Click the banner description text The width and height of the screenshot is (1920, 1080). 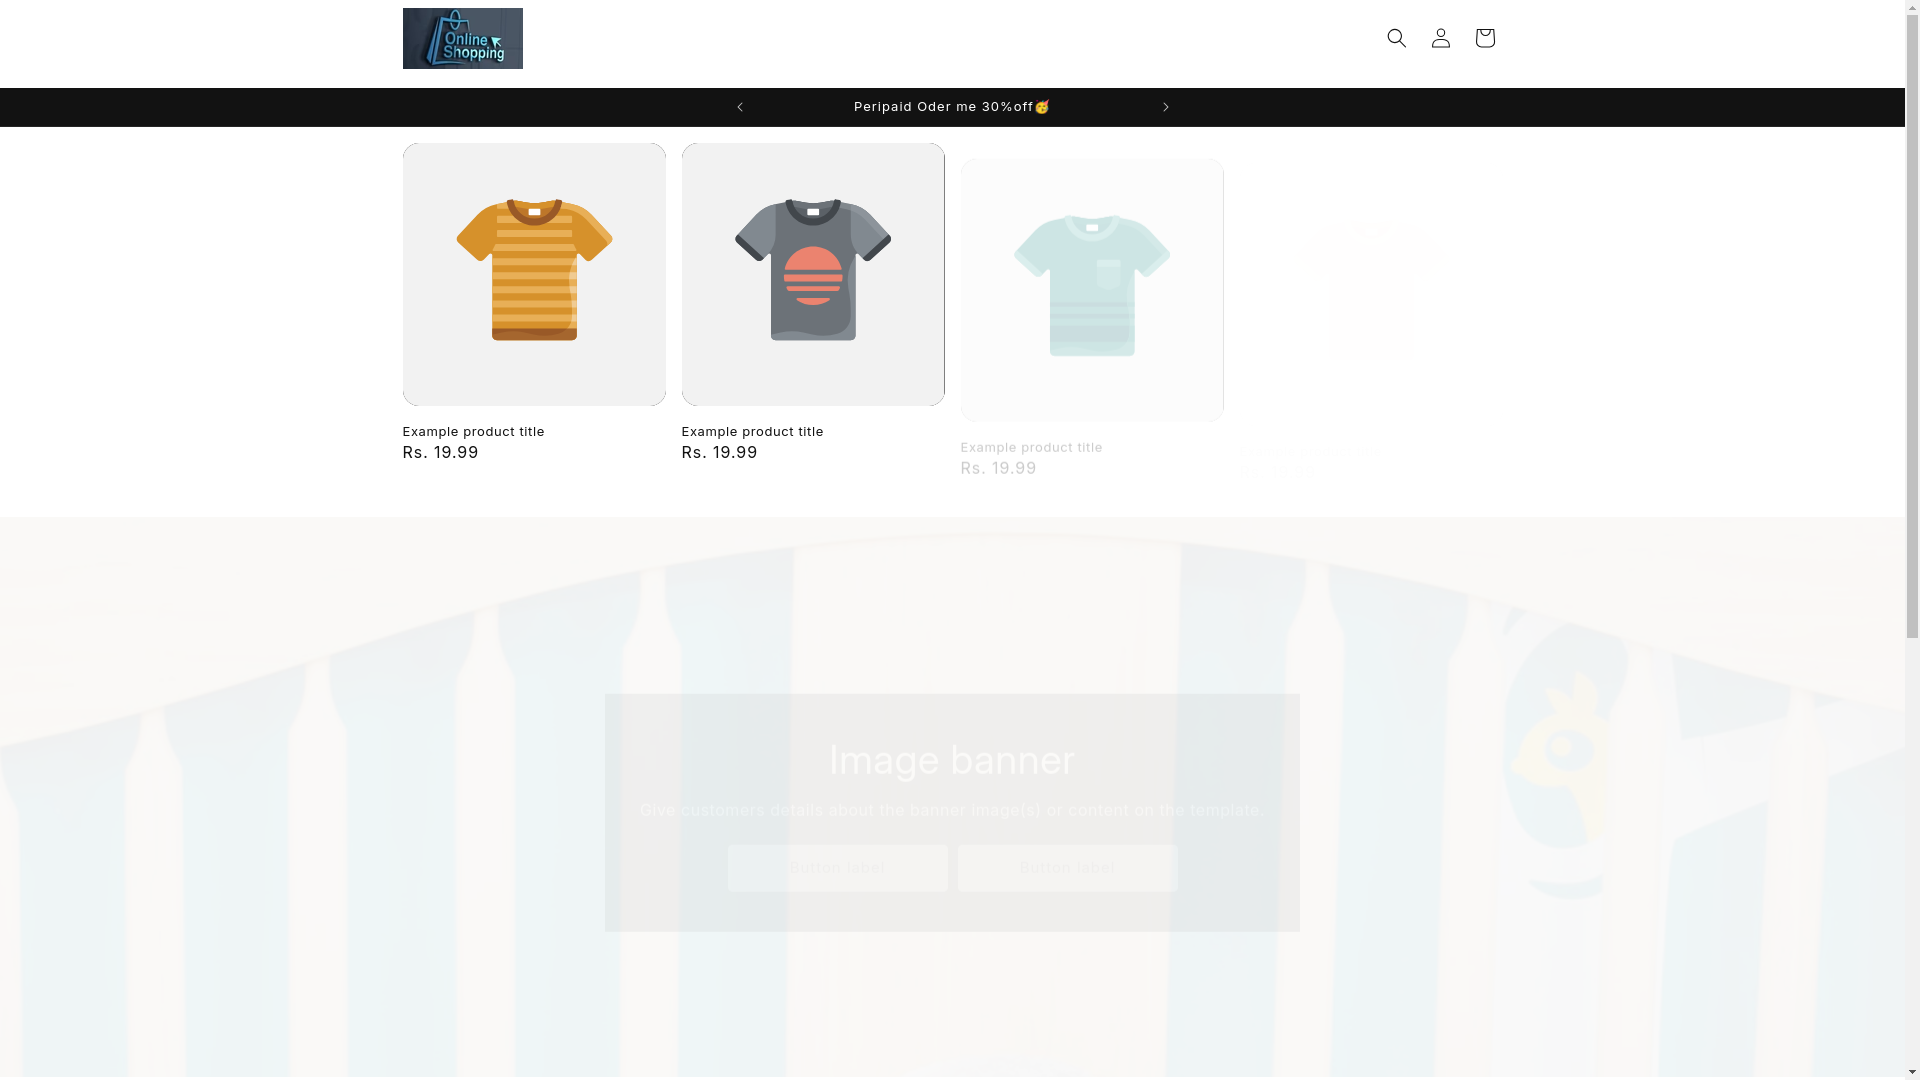click(951, 810)
